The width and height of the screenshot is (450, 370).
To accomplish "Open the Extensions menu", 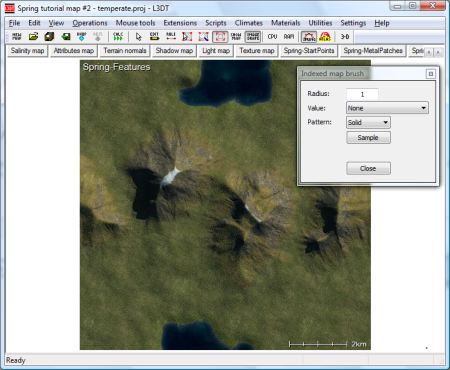I will point(180,23).
